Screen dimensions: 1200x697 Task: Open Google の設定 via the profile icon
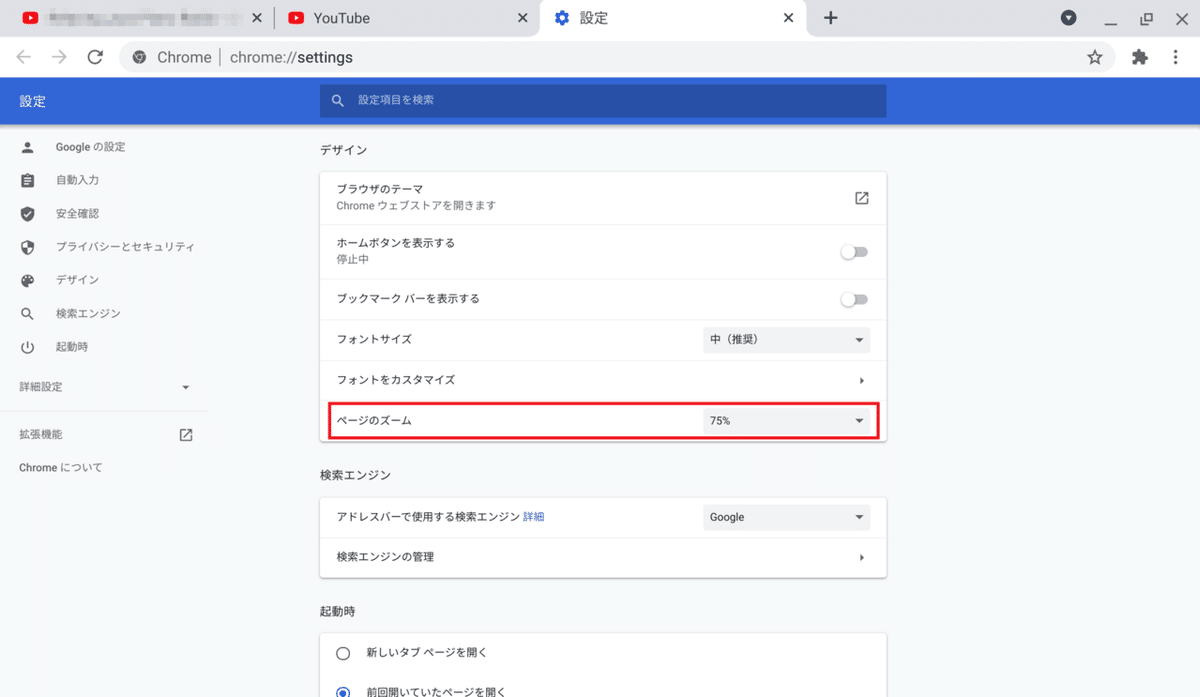(25, 146)
